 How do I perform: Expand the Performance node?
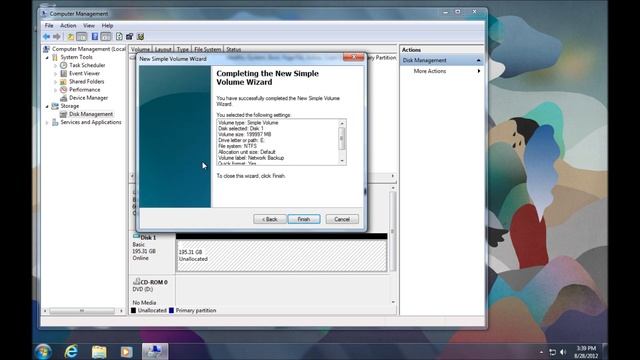[56, 90]
